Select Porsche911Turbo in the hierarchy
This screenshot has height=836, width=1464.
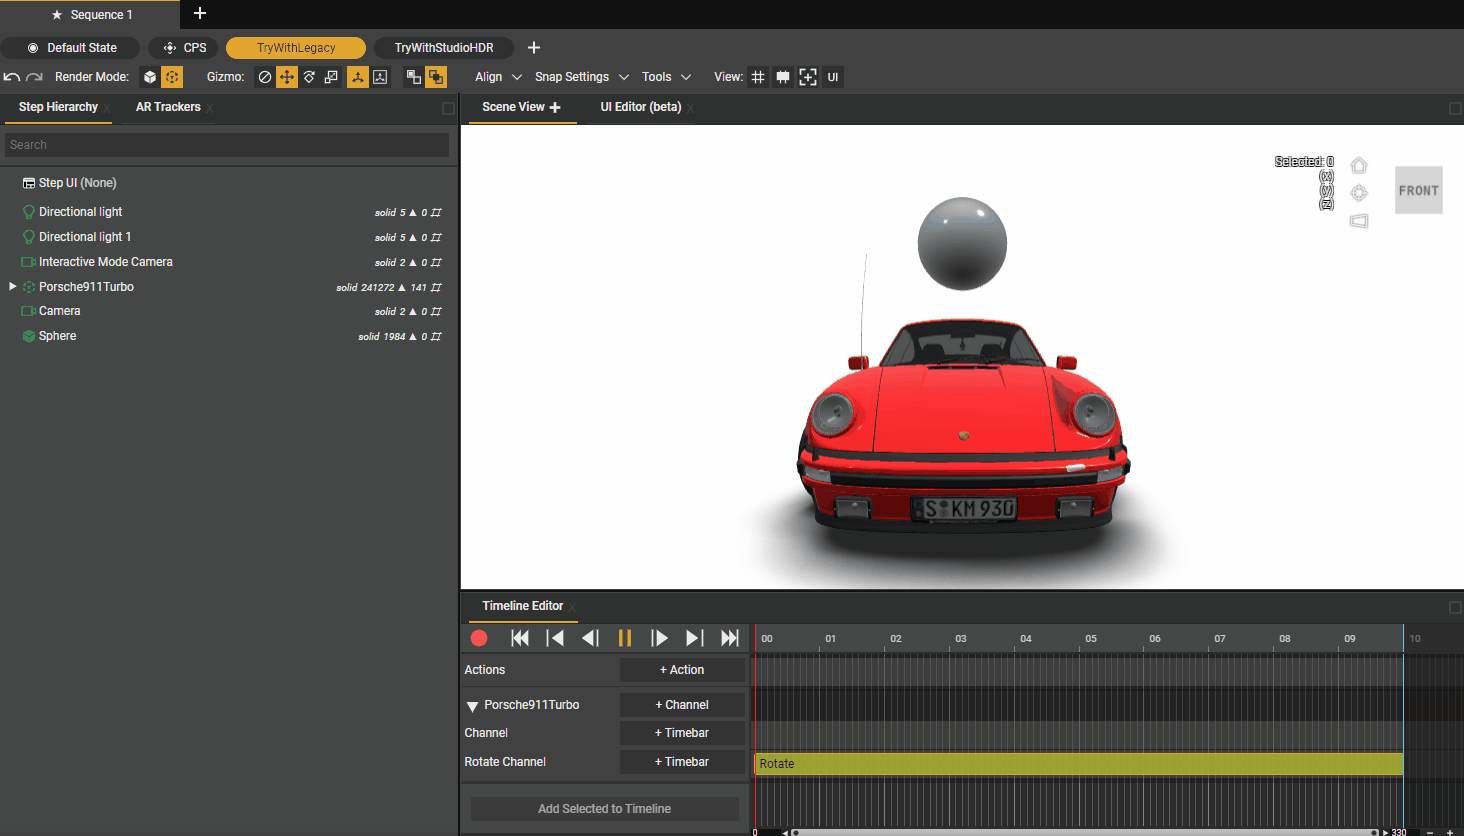86,287
